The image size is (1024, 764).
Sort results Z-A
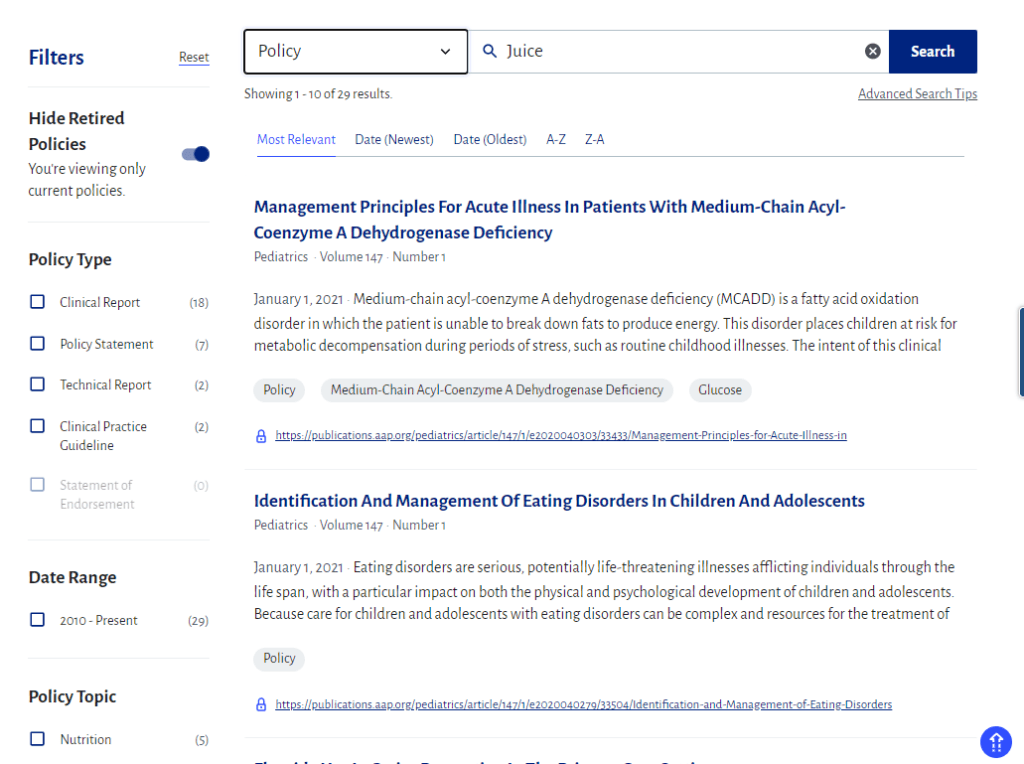tap(594, 139)
